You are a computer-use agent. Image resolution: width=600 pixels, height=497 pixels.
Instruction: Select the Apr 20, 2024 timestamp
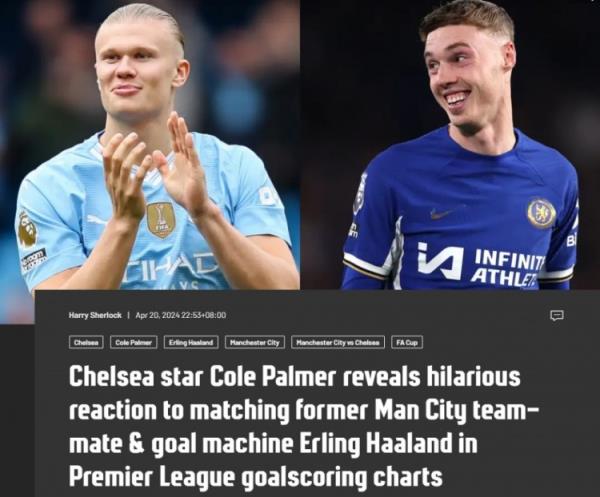tap(181, 315)
